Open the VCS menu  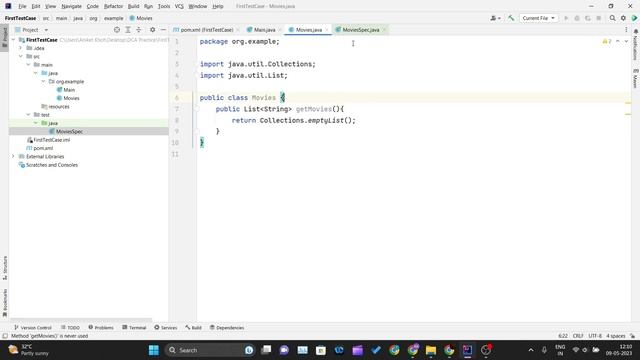pyautogui.click(x=179, y=6)
